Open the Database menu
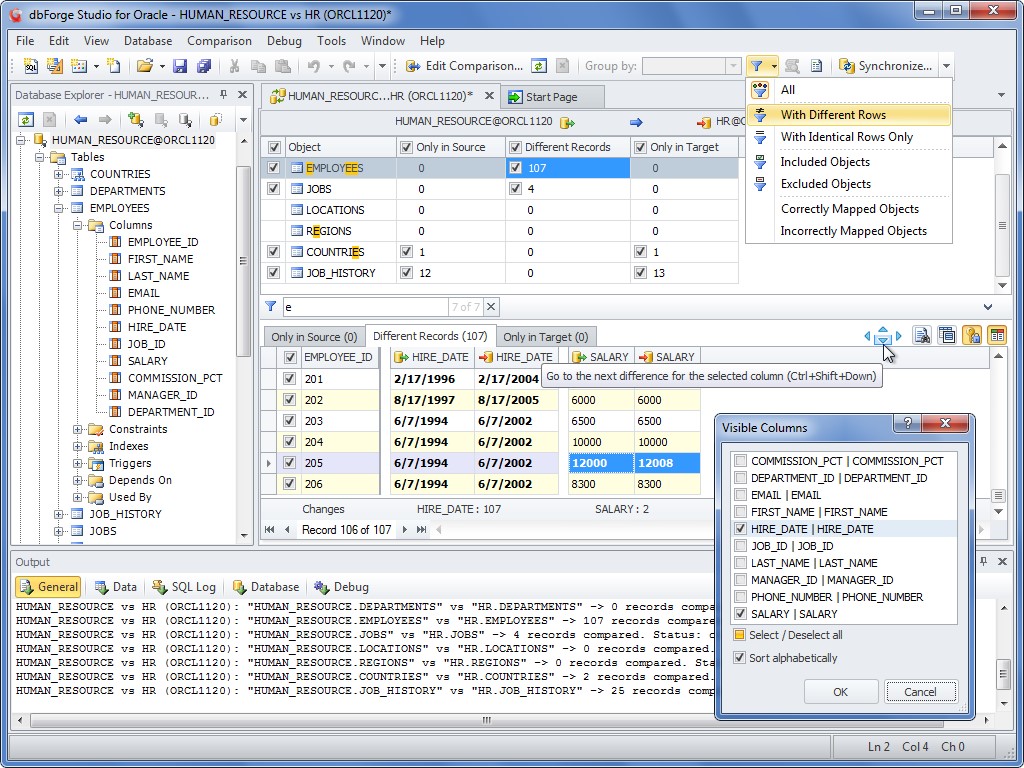 click(x=148, y=40)
